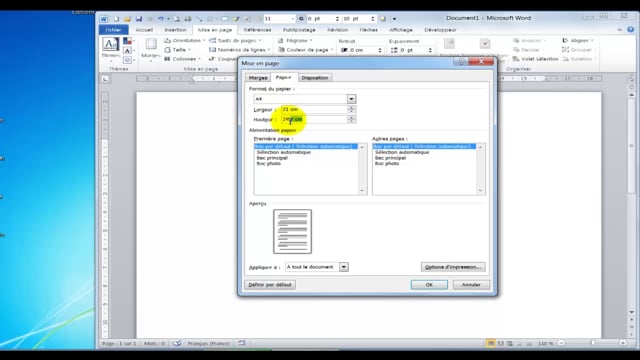Select Sélection automatique in Première page list
The height and width of the screenshot is (360, 640).
(284, 152)
